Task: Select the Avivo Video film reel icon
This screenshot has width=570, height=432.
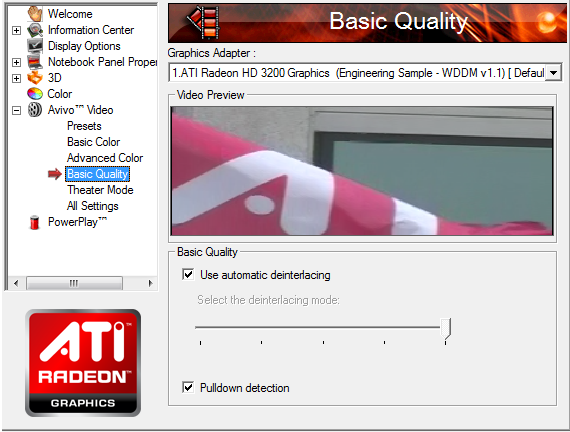Action: [35, 110]
